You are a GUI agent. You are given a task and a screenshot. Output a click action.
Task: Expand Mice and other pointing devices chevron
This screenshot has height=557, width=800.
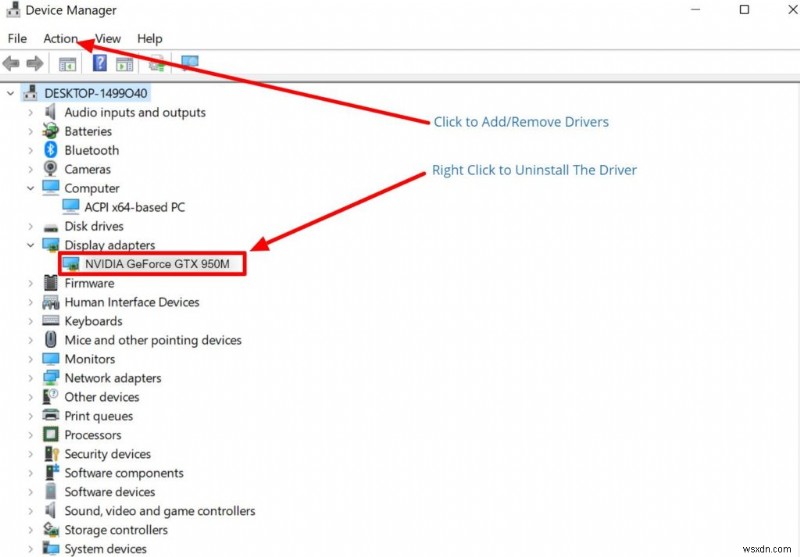[31, 340]
